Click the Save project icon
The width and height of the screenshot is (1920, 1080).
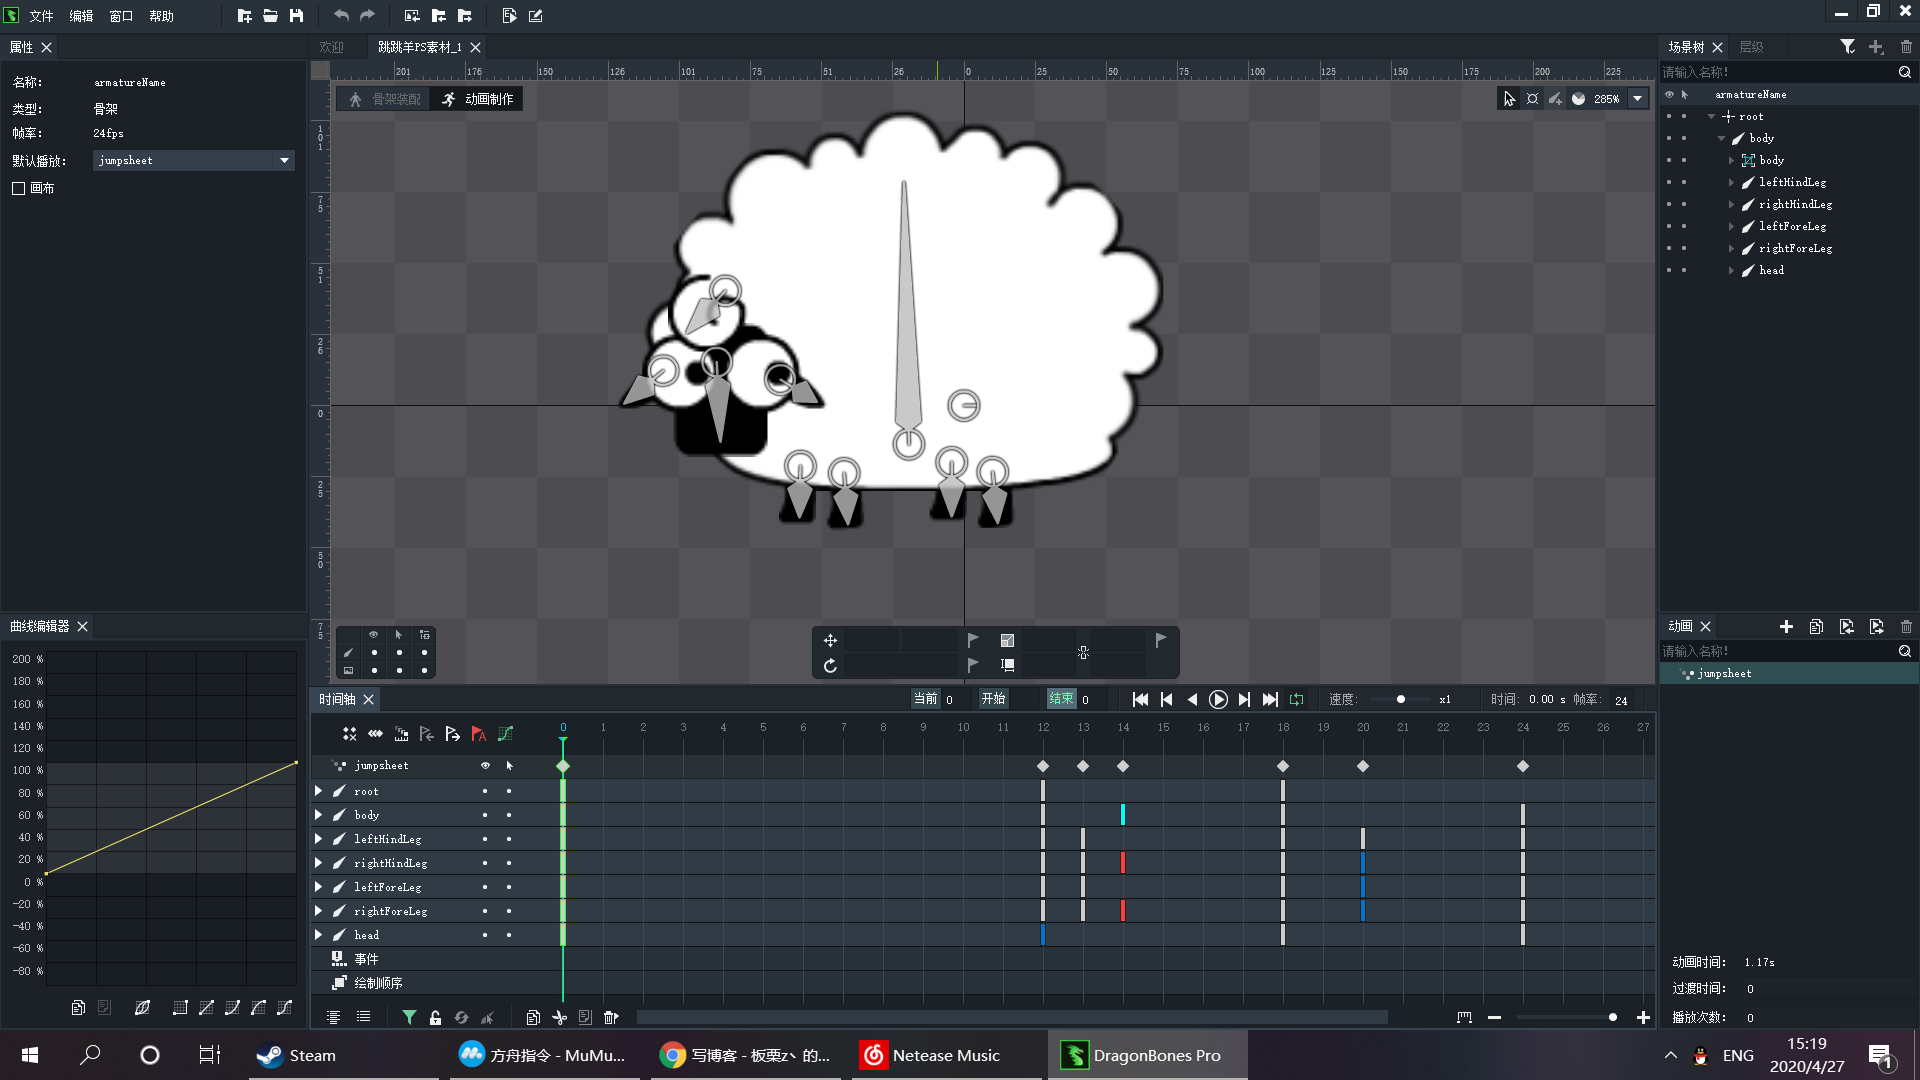[x=296, y=16]
